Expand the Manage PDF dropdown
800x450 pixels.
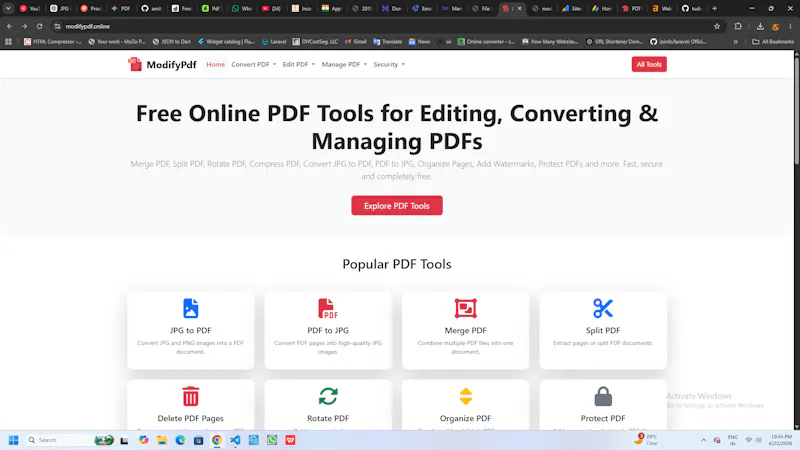pos(344,64)
